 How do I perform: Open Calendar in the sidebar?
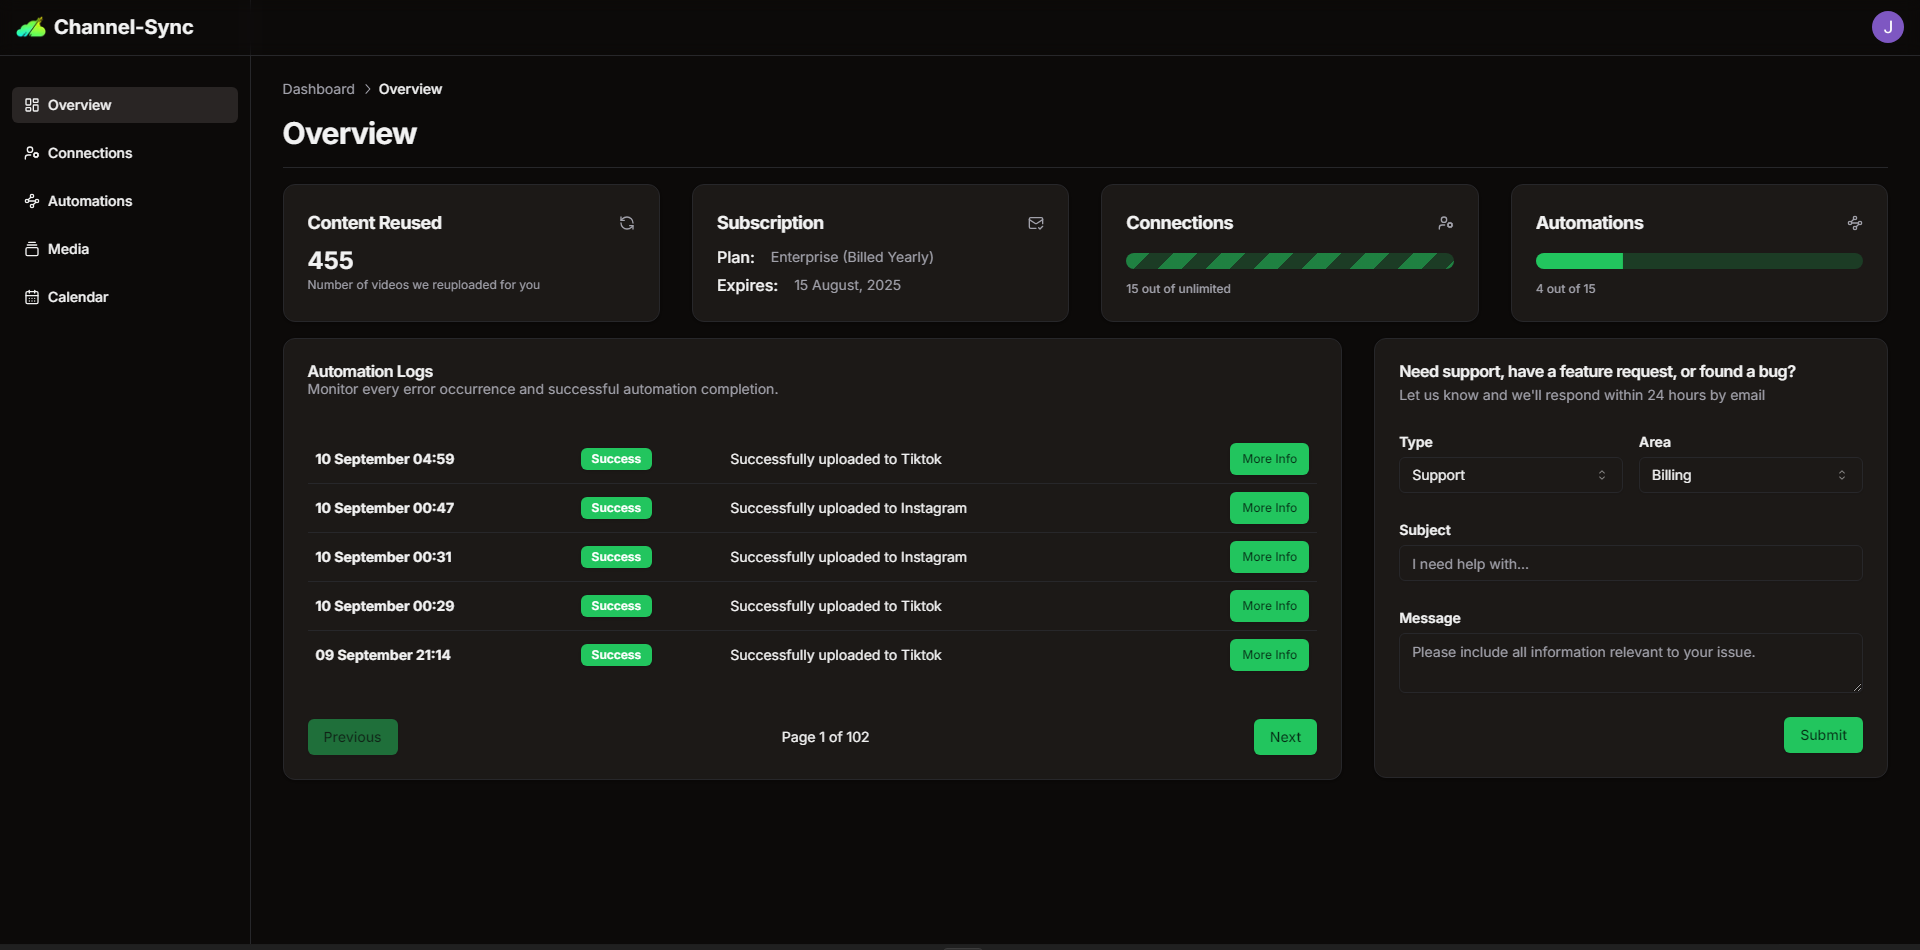[x=125, y=297]
